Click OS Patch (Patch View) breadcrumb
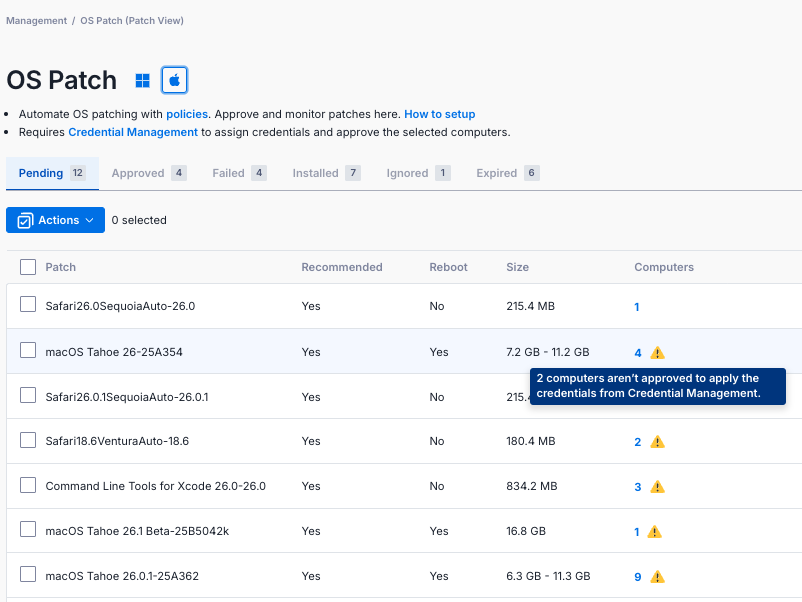 (x=132, y=20)
